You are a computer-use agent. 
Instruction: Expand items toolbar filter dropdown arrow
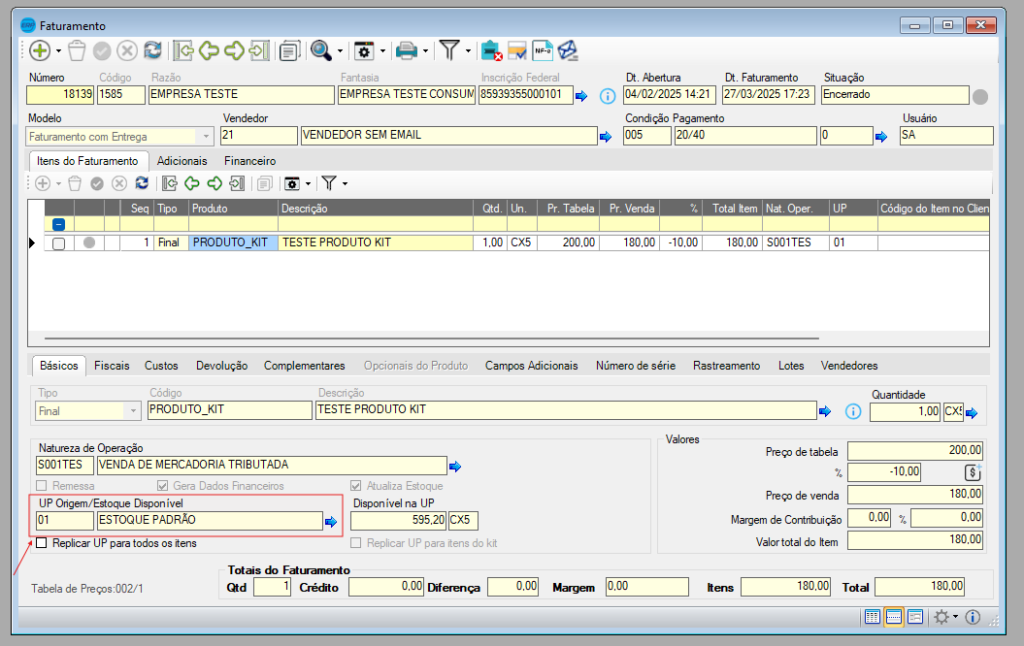(345, 184)
